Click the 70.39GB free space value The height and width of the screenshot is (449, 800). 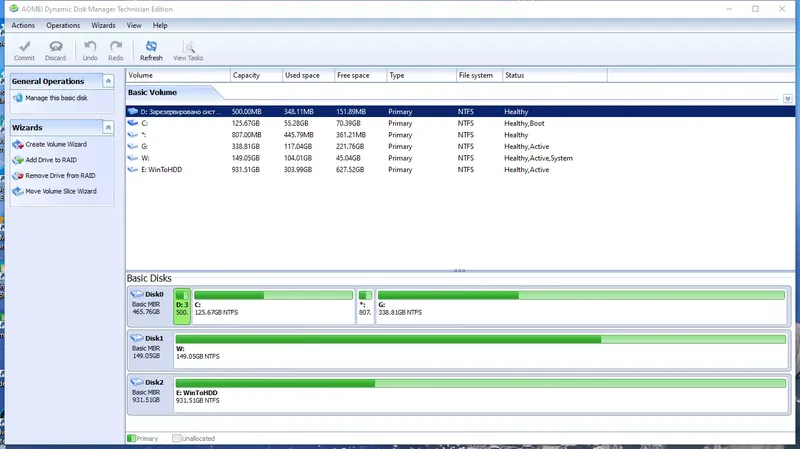[x=348, y=123]
